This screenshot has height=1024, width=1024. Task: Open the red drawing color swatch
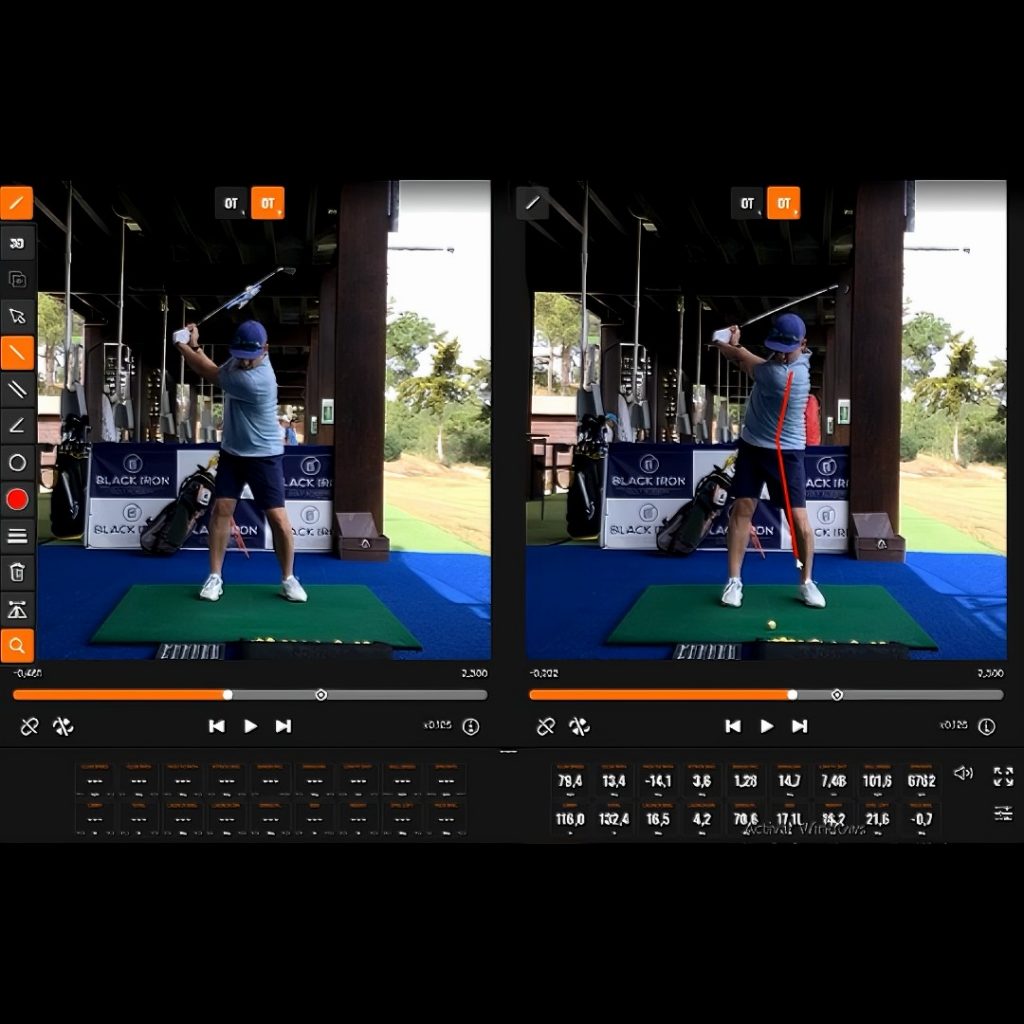(17, 500)
